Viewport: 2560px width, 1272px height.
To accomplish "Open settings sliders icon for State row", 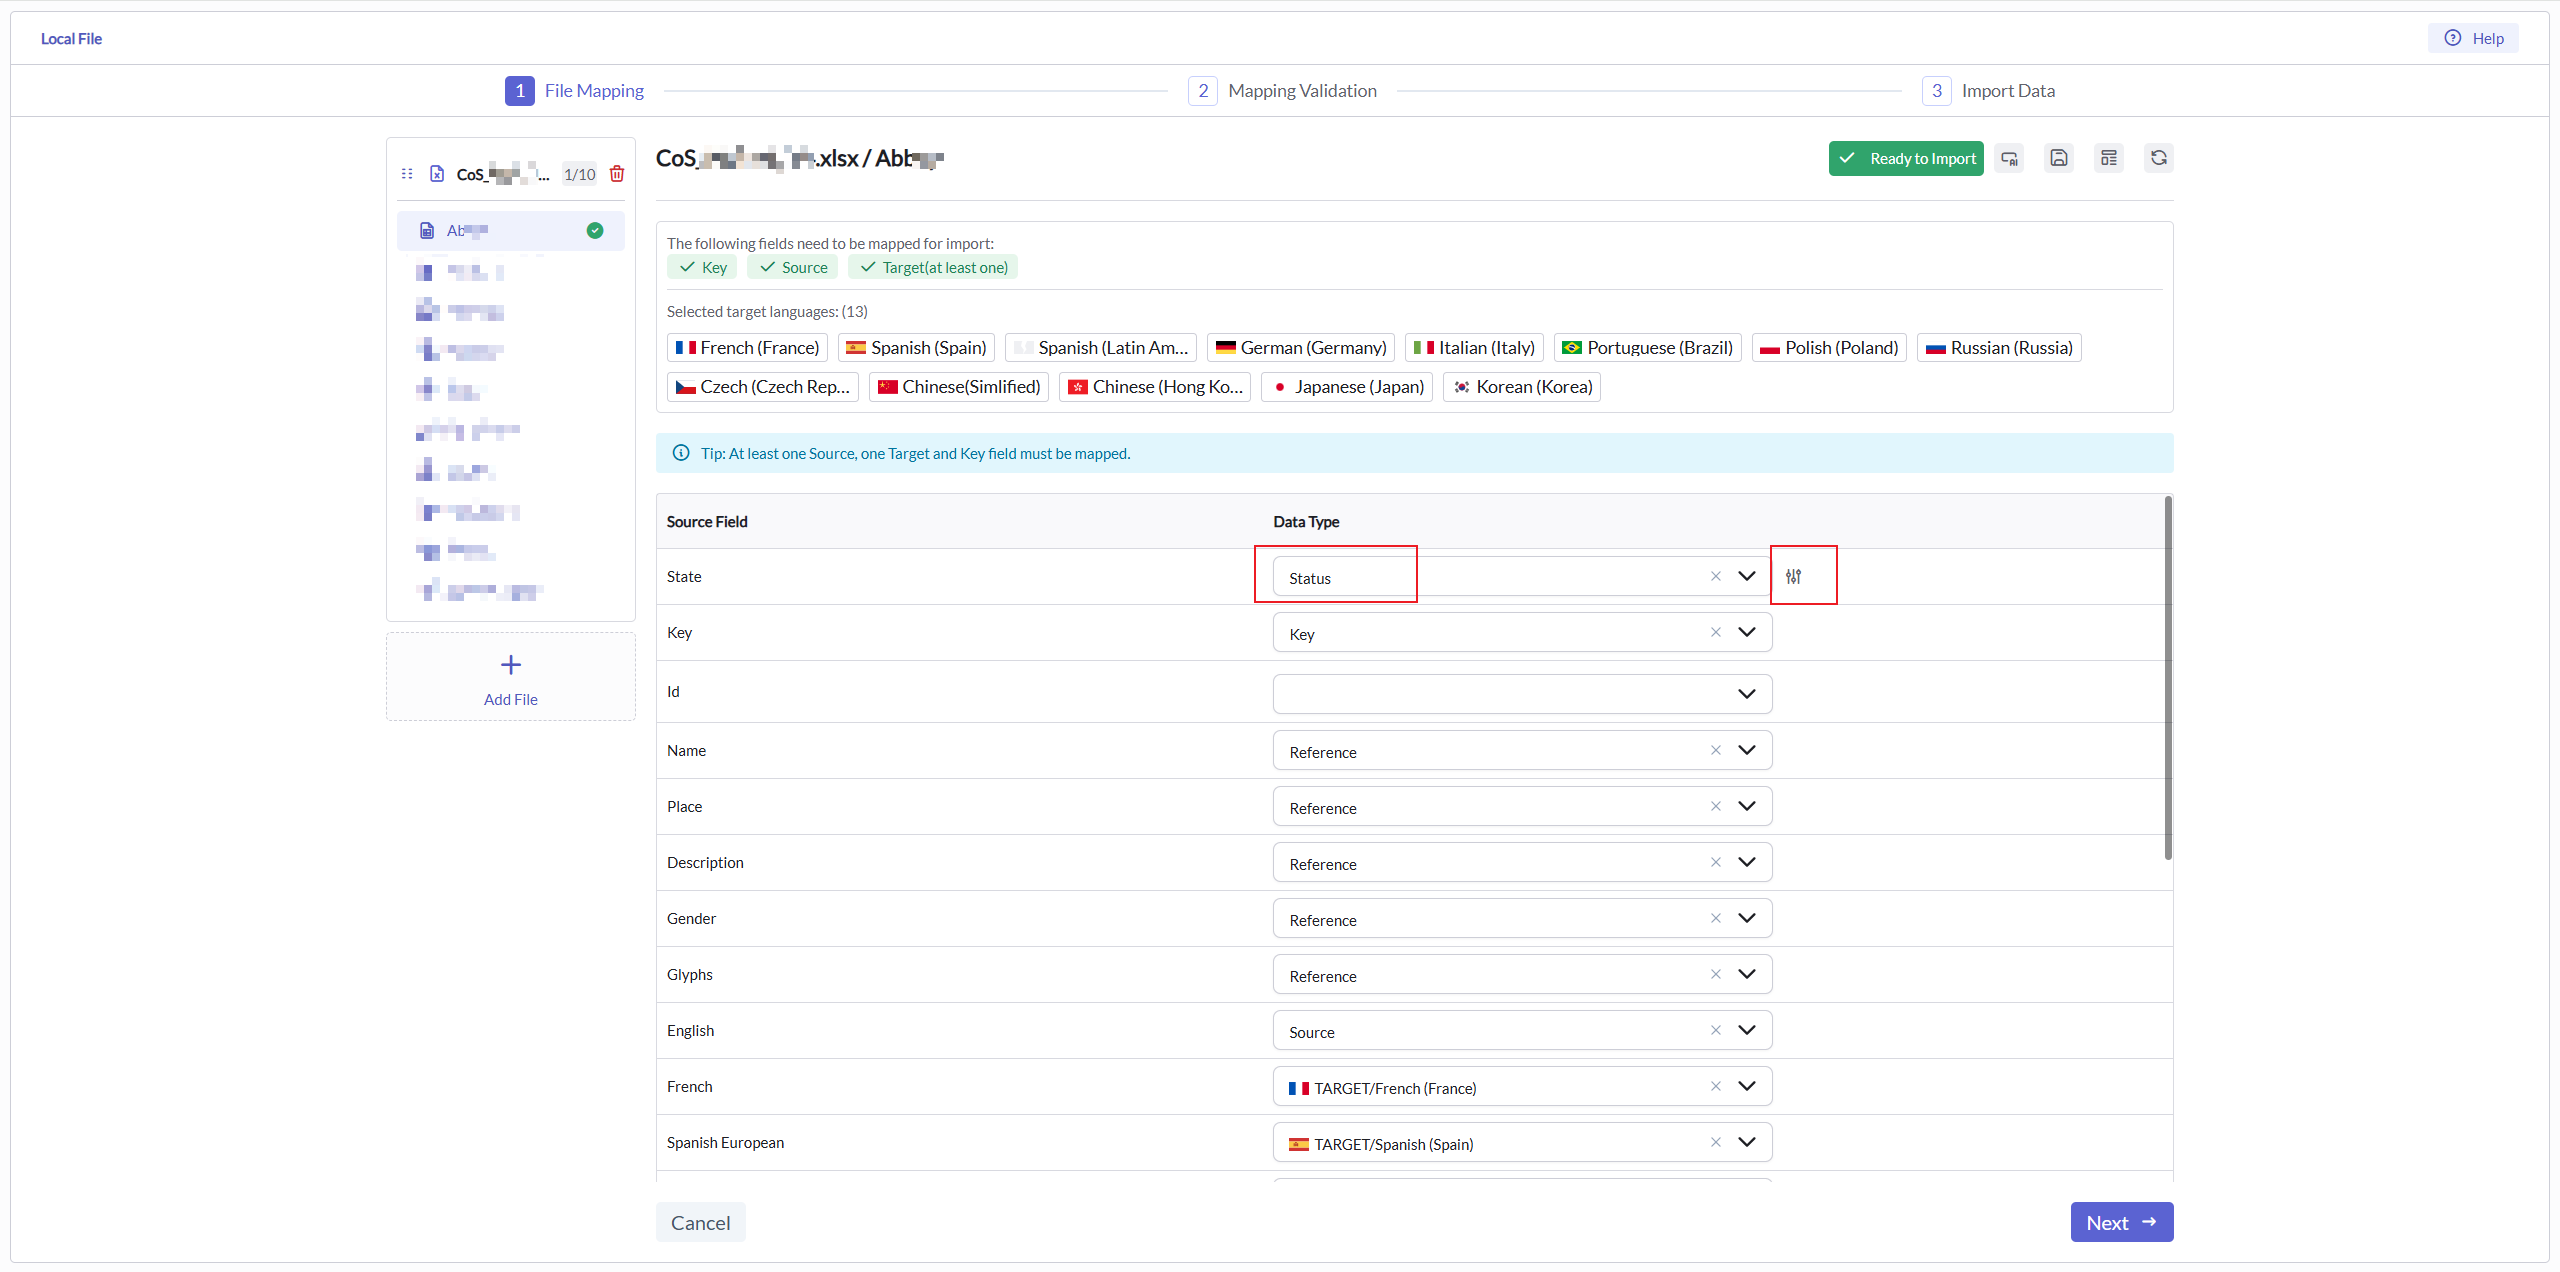I will point(1794,576).
